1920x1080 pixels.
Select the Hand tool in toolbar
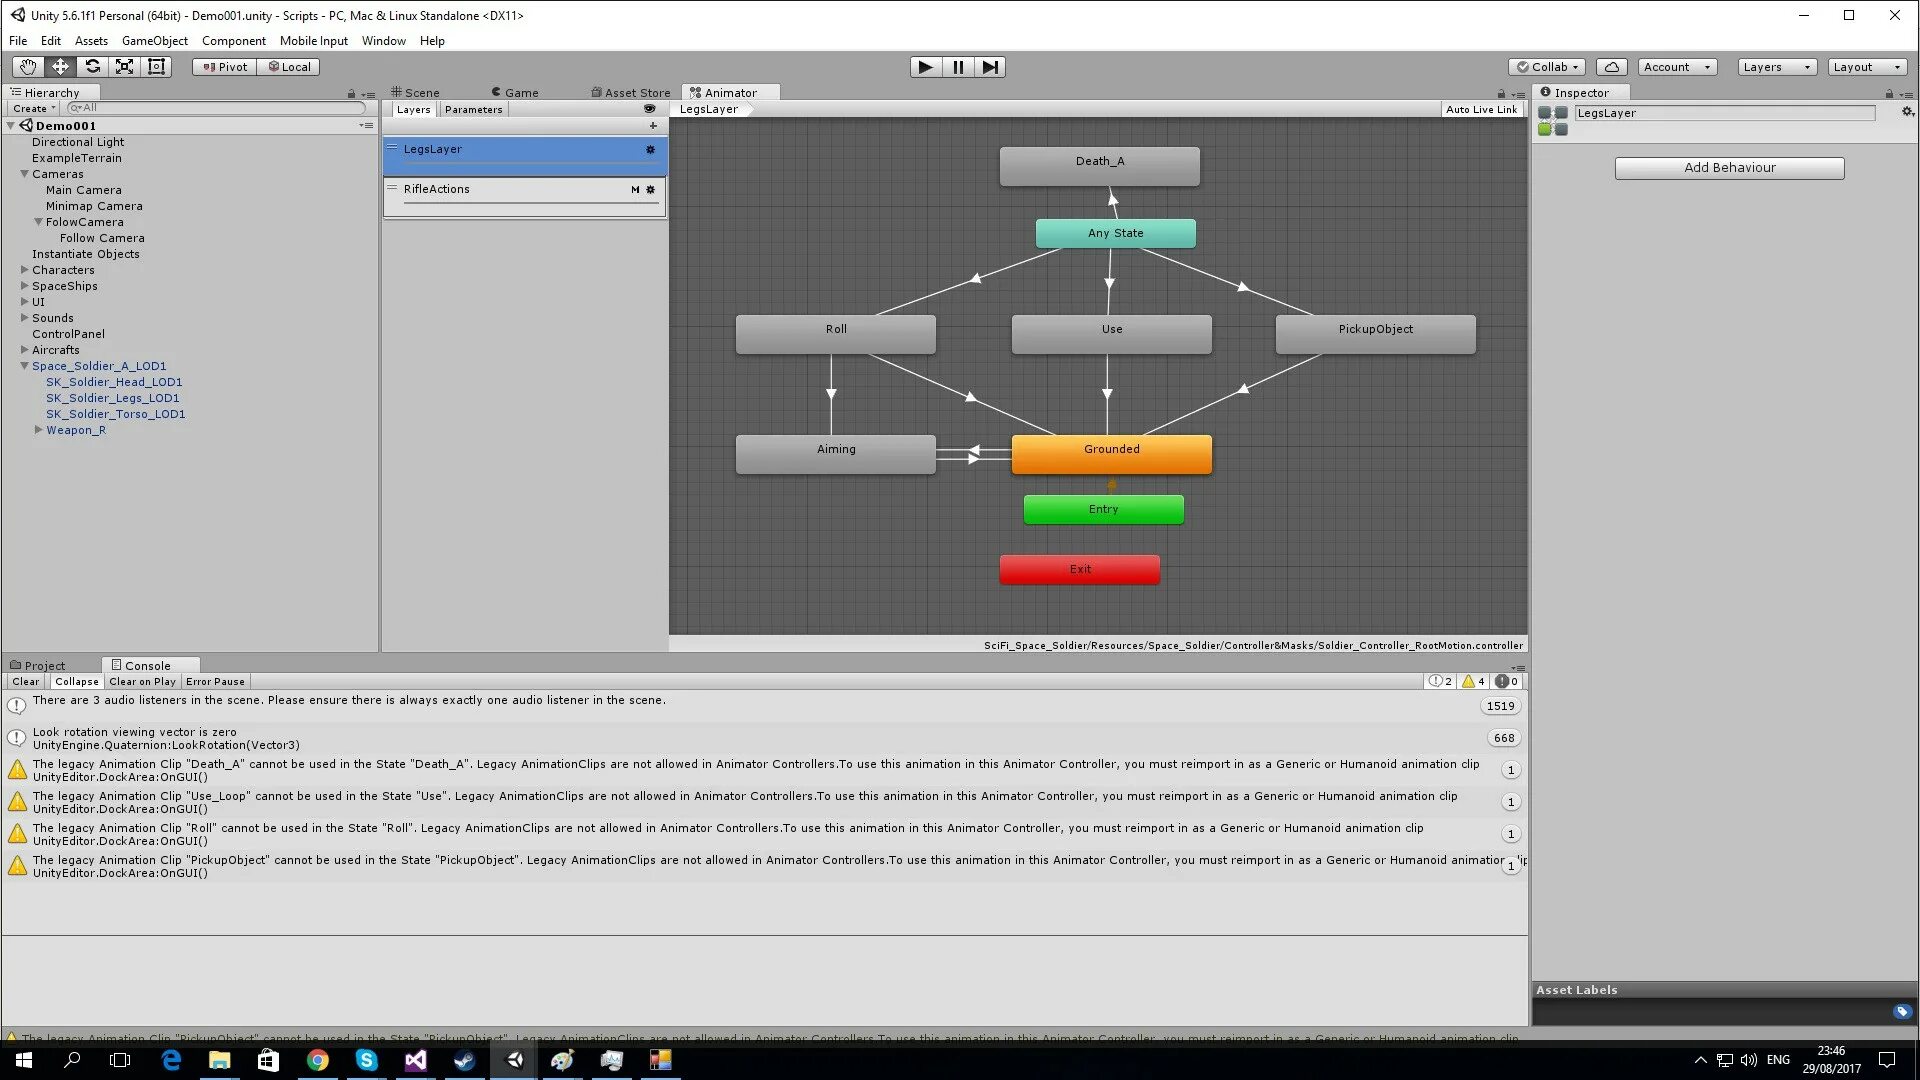click(27, 67)
